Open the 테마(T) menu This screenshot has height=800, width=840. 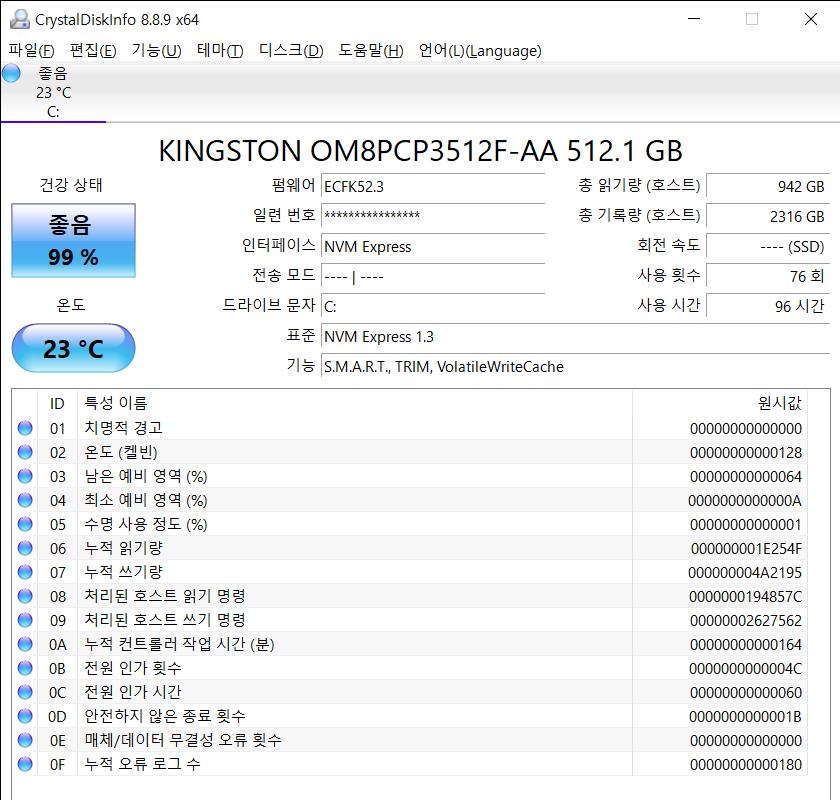220,51
